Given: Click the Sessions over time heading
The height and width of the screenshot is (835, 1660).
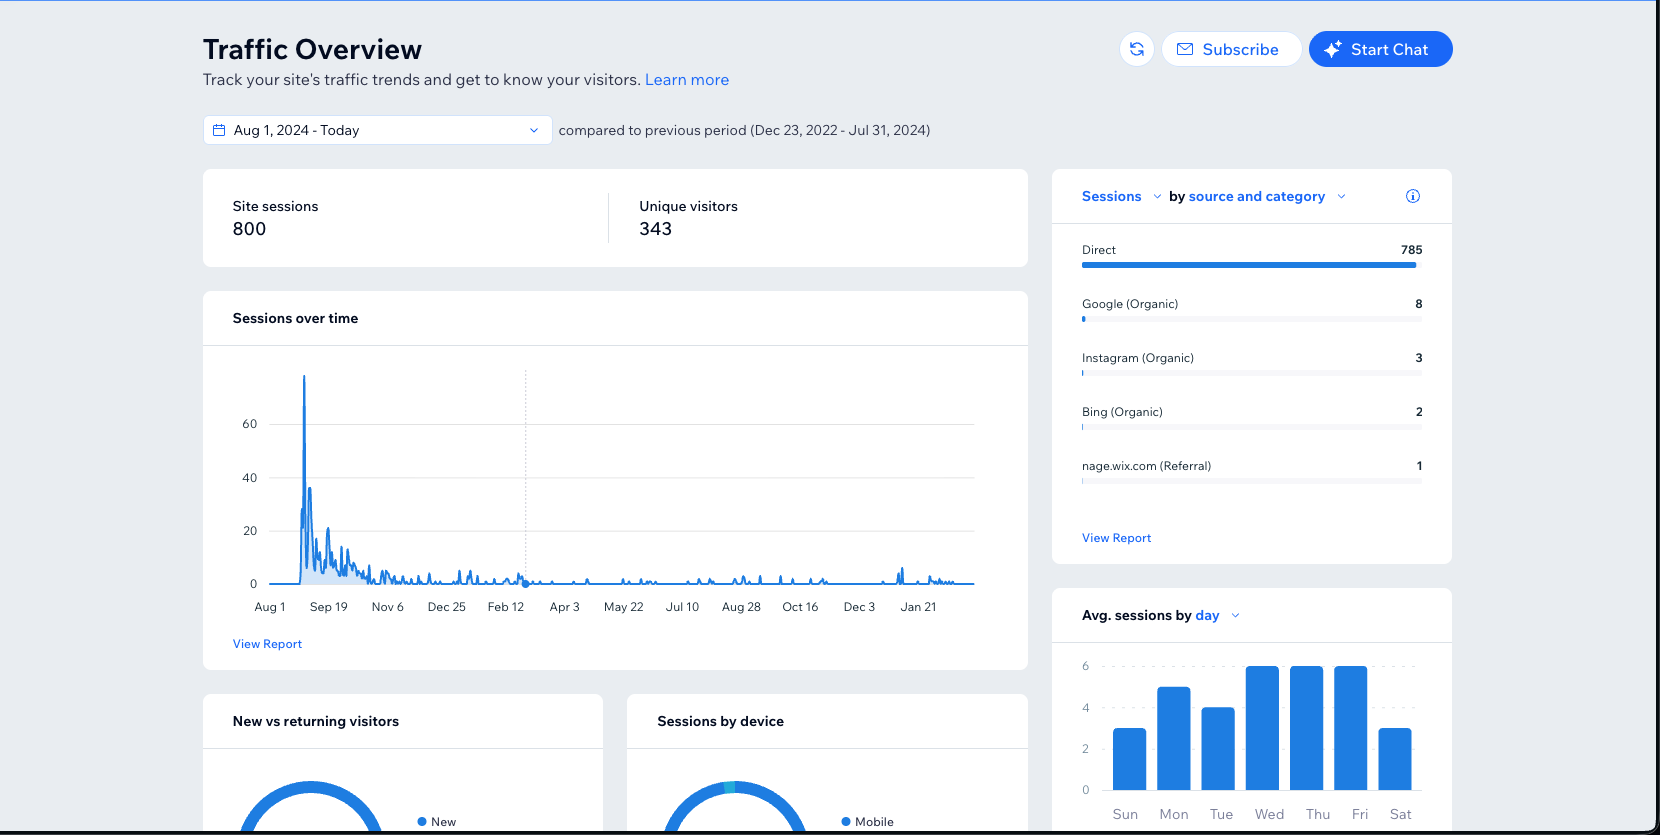Looking at the screenshot, I should [x=295, y=318].
